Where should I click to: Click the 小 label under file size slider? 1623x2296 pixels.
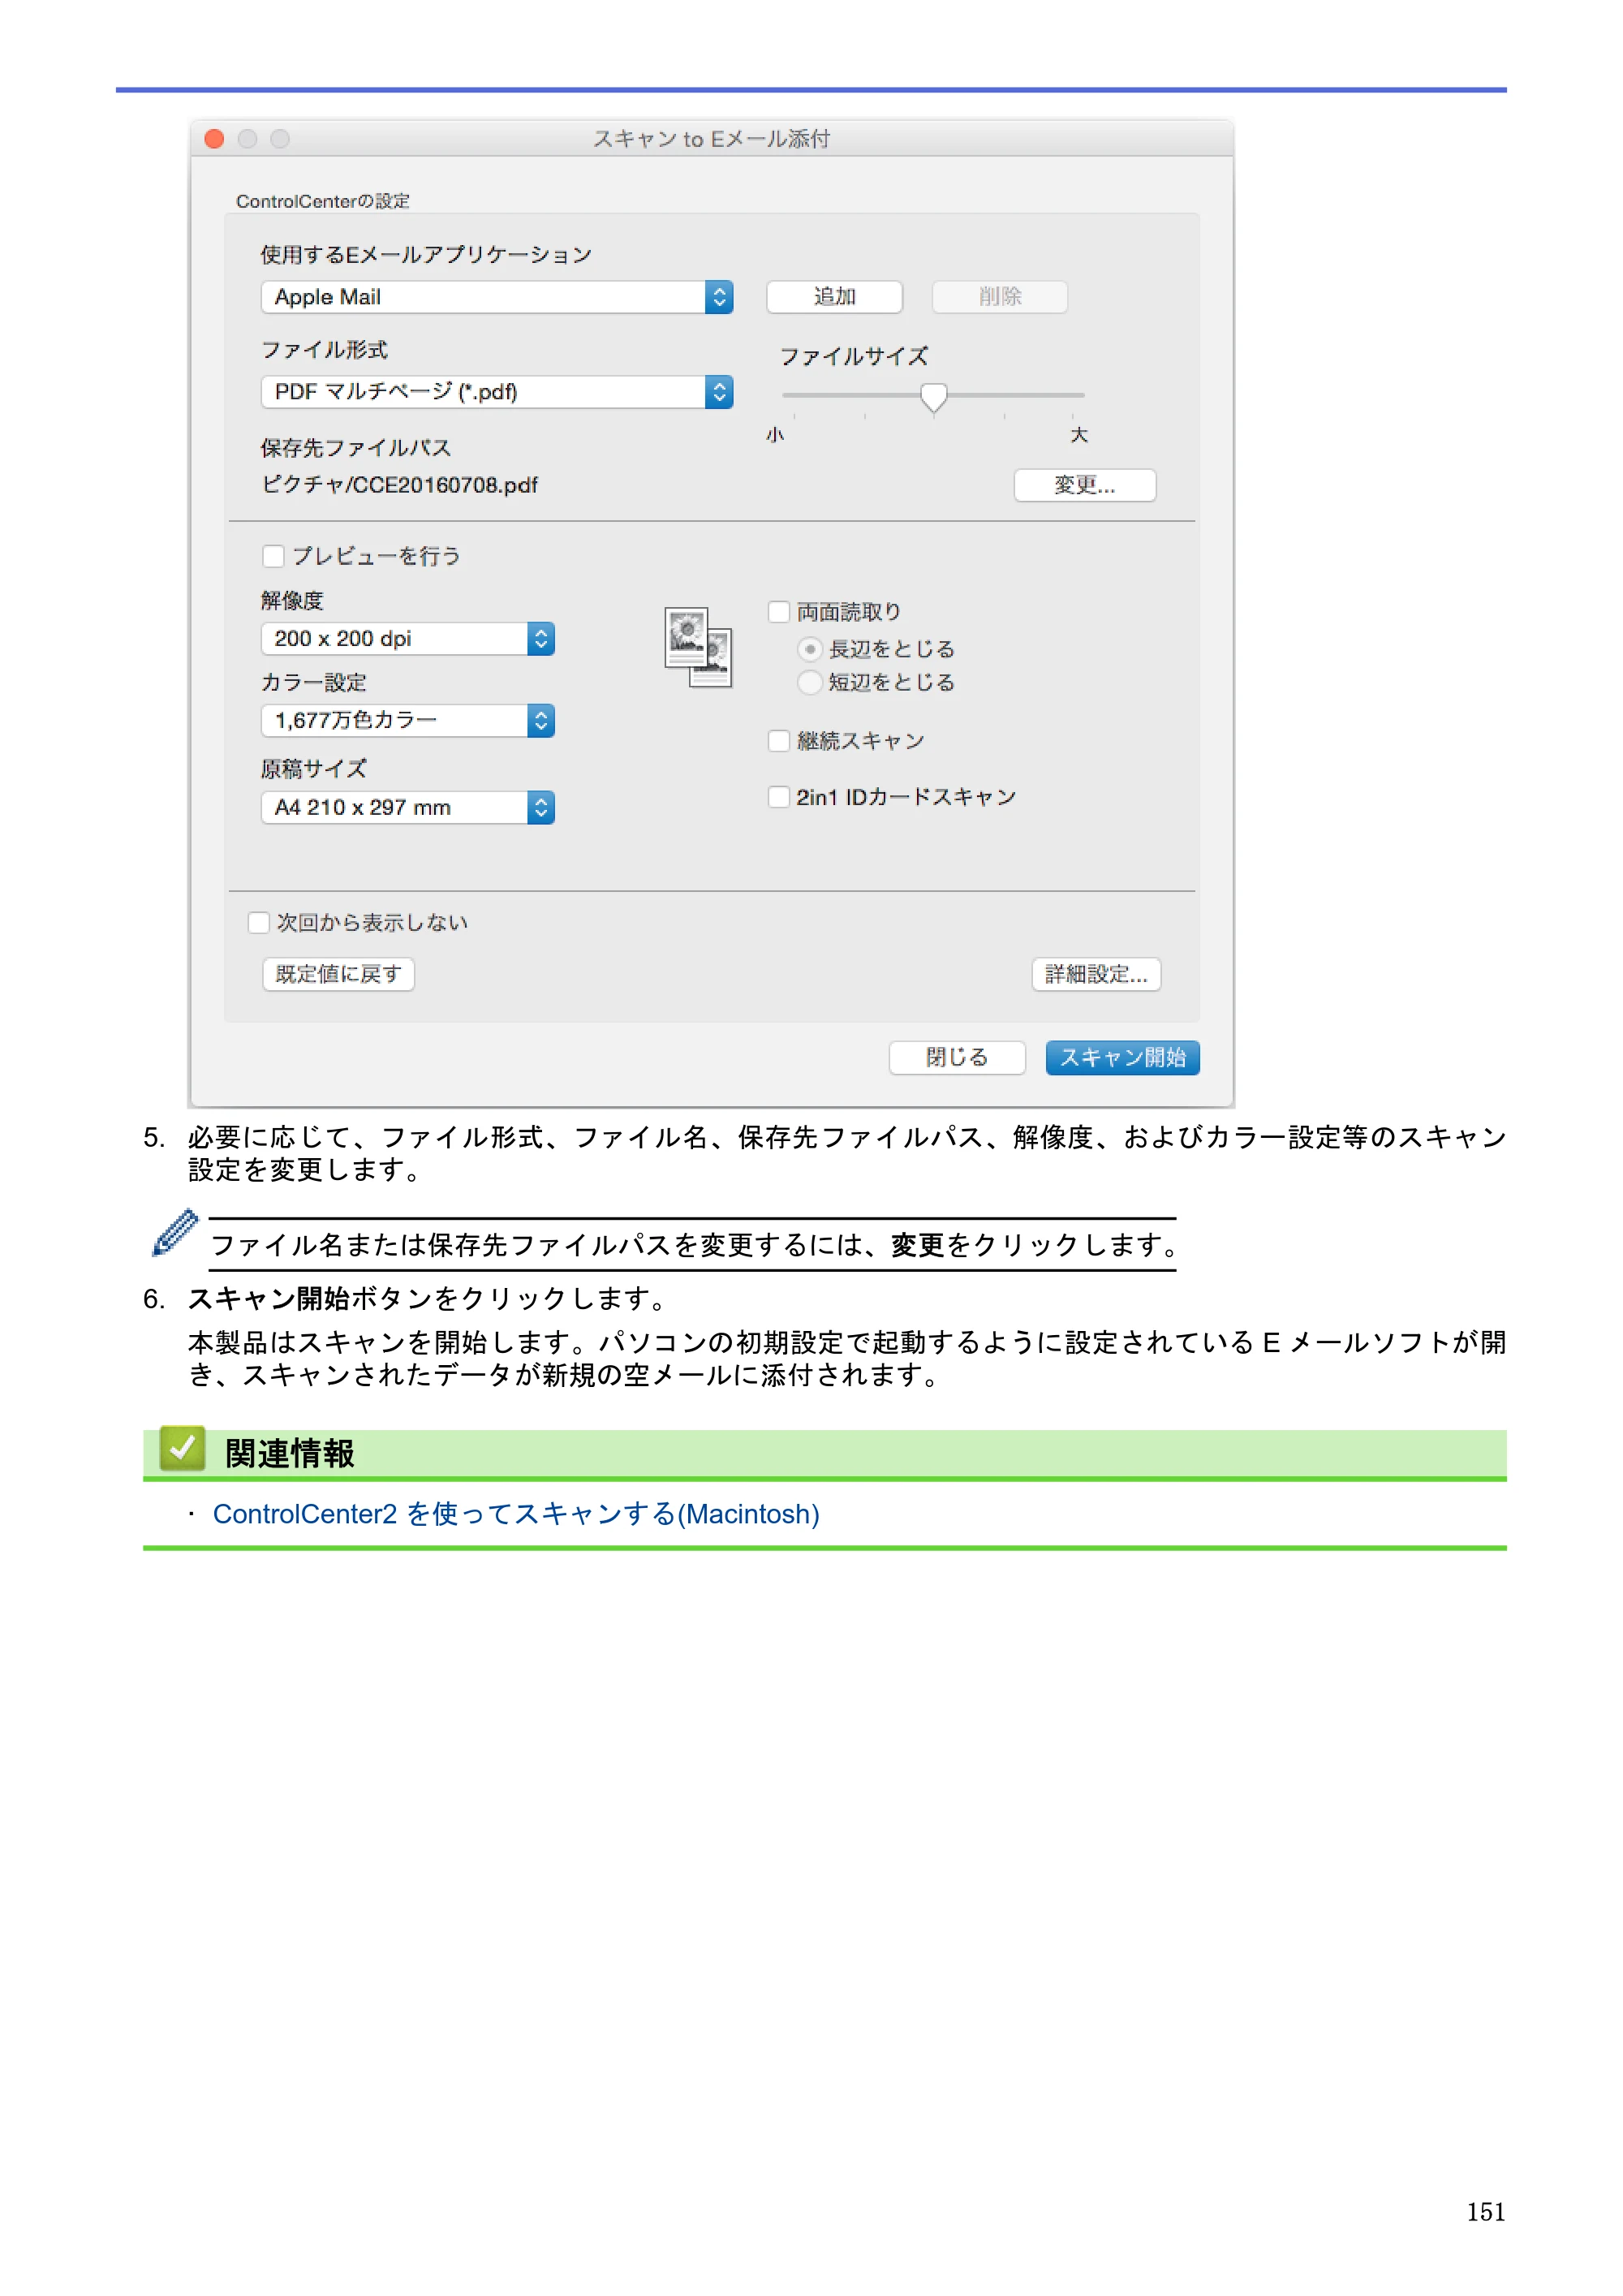click(775, 435)
